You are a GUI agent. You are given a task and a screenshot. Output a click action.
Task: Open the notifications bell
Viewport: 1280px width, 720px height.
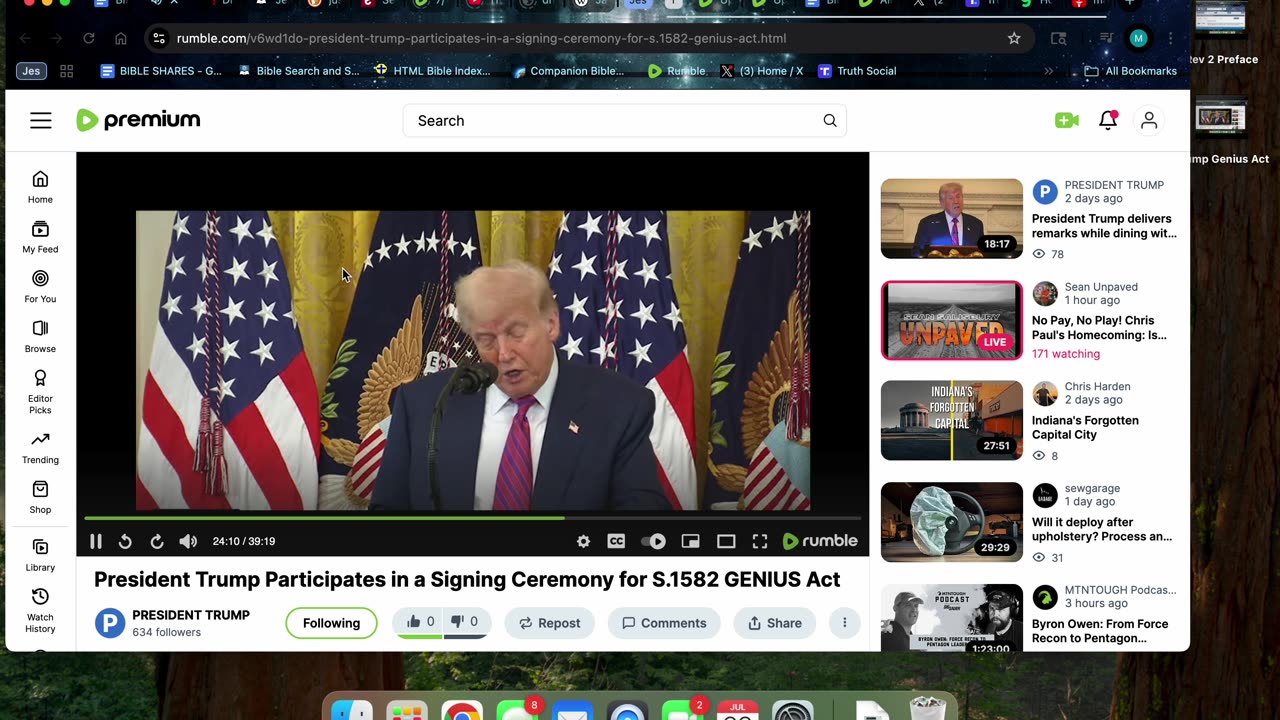coord(1108,121)
